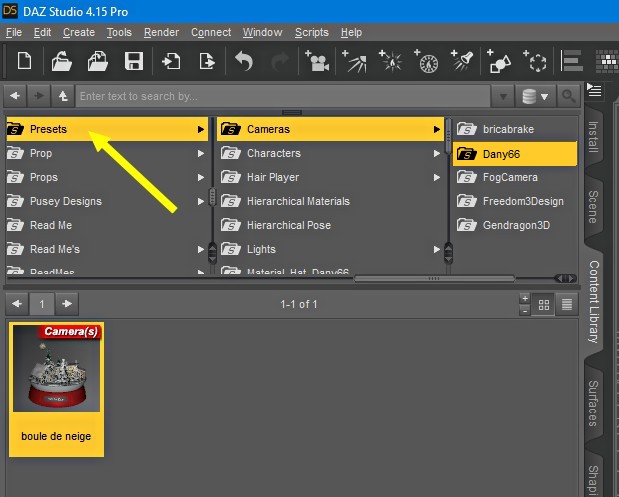Open the Render menu

[161, 32]
